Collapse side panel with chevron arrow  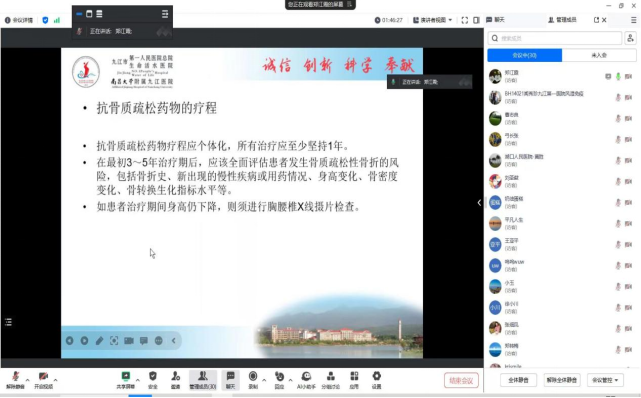click(479, 202)
